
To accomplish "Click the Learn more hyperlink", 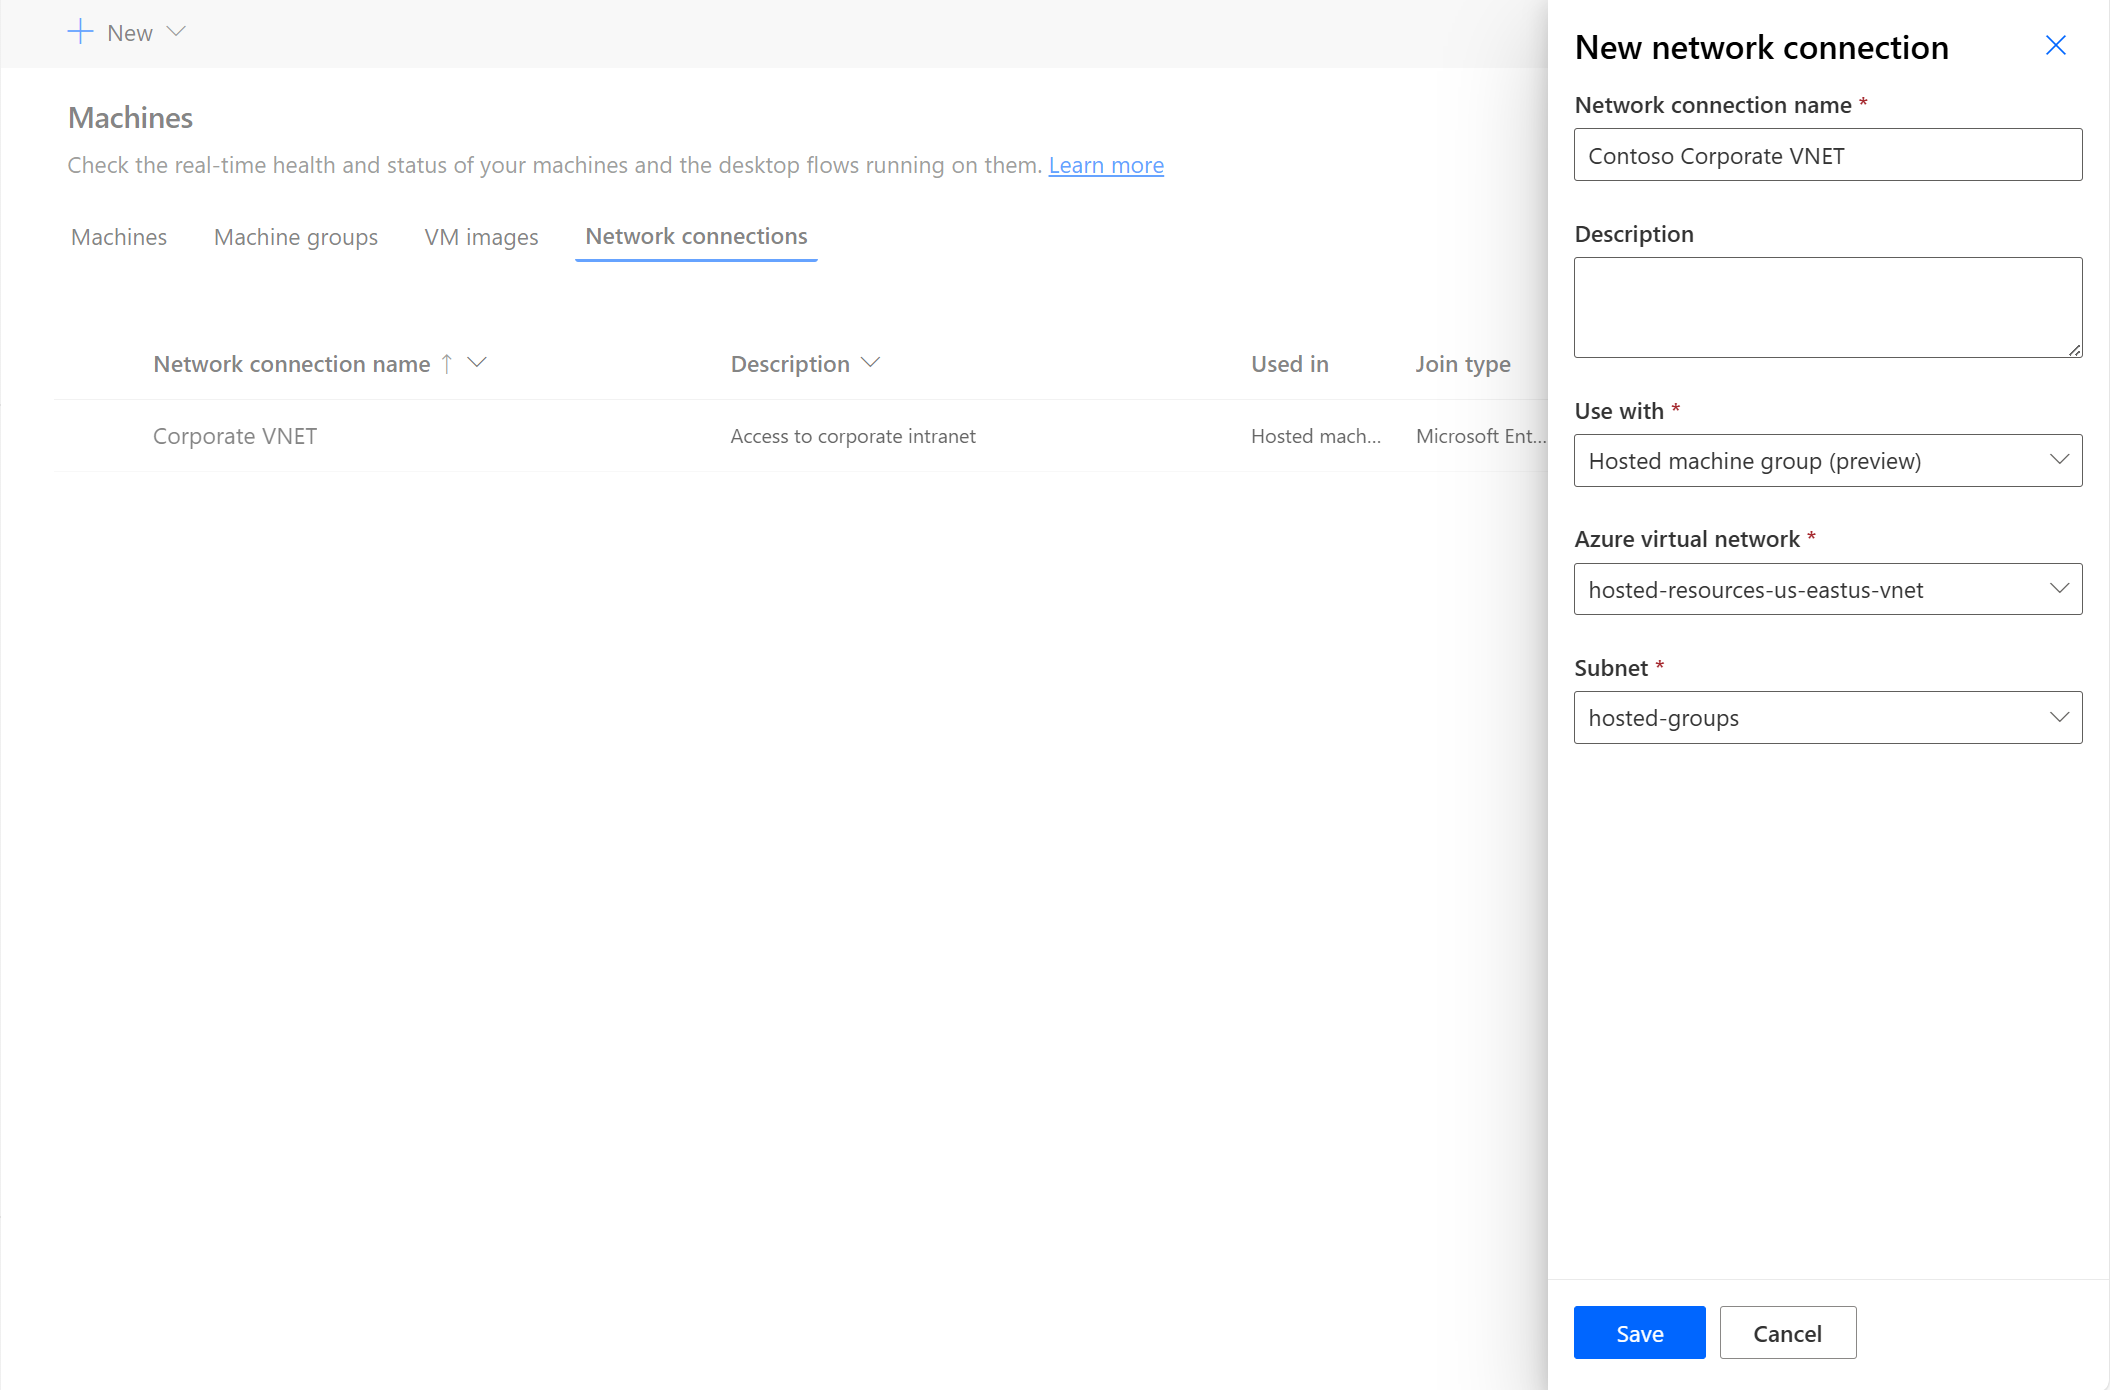I will [x=1106, y=163].
